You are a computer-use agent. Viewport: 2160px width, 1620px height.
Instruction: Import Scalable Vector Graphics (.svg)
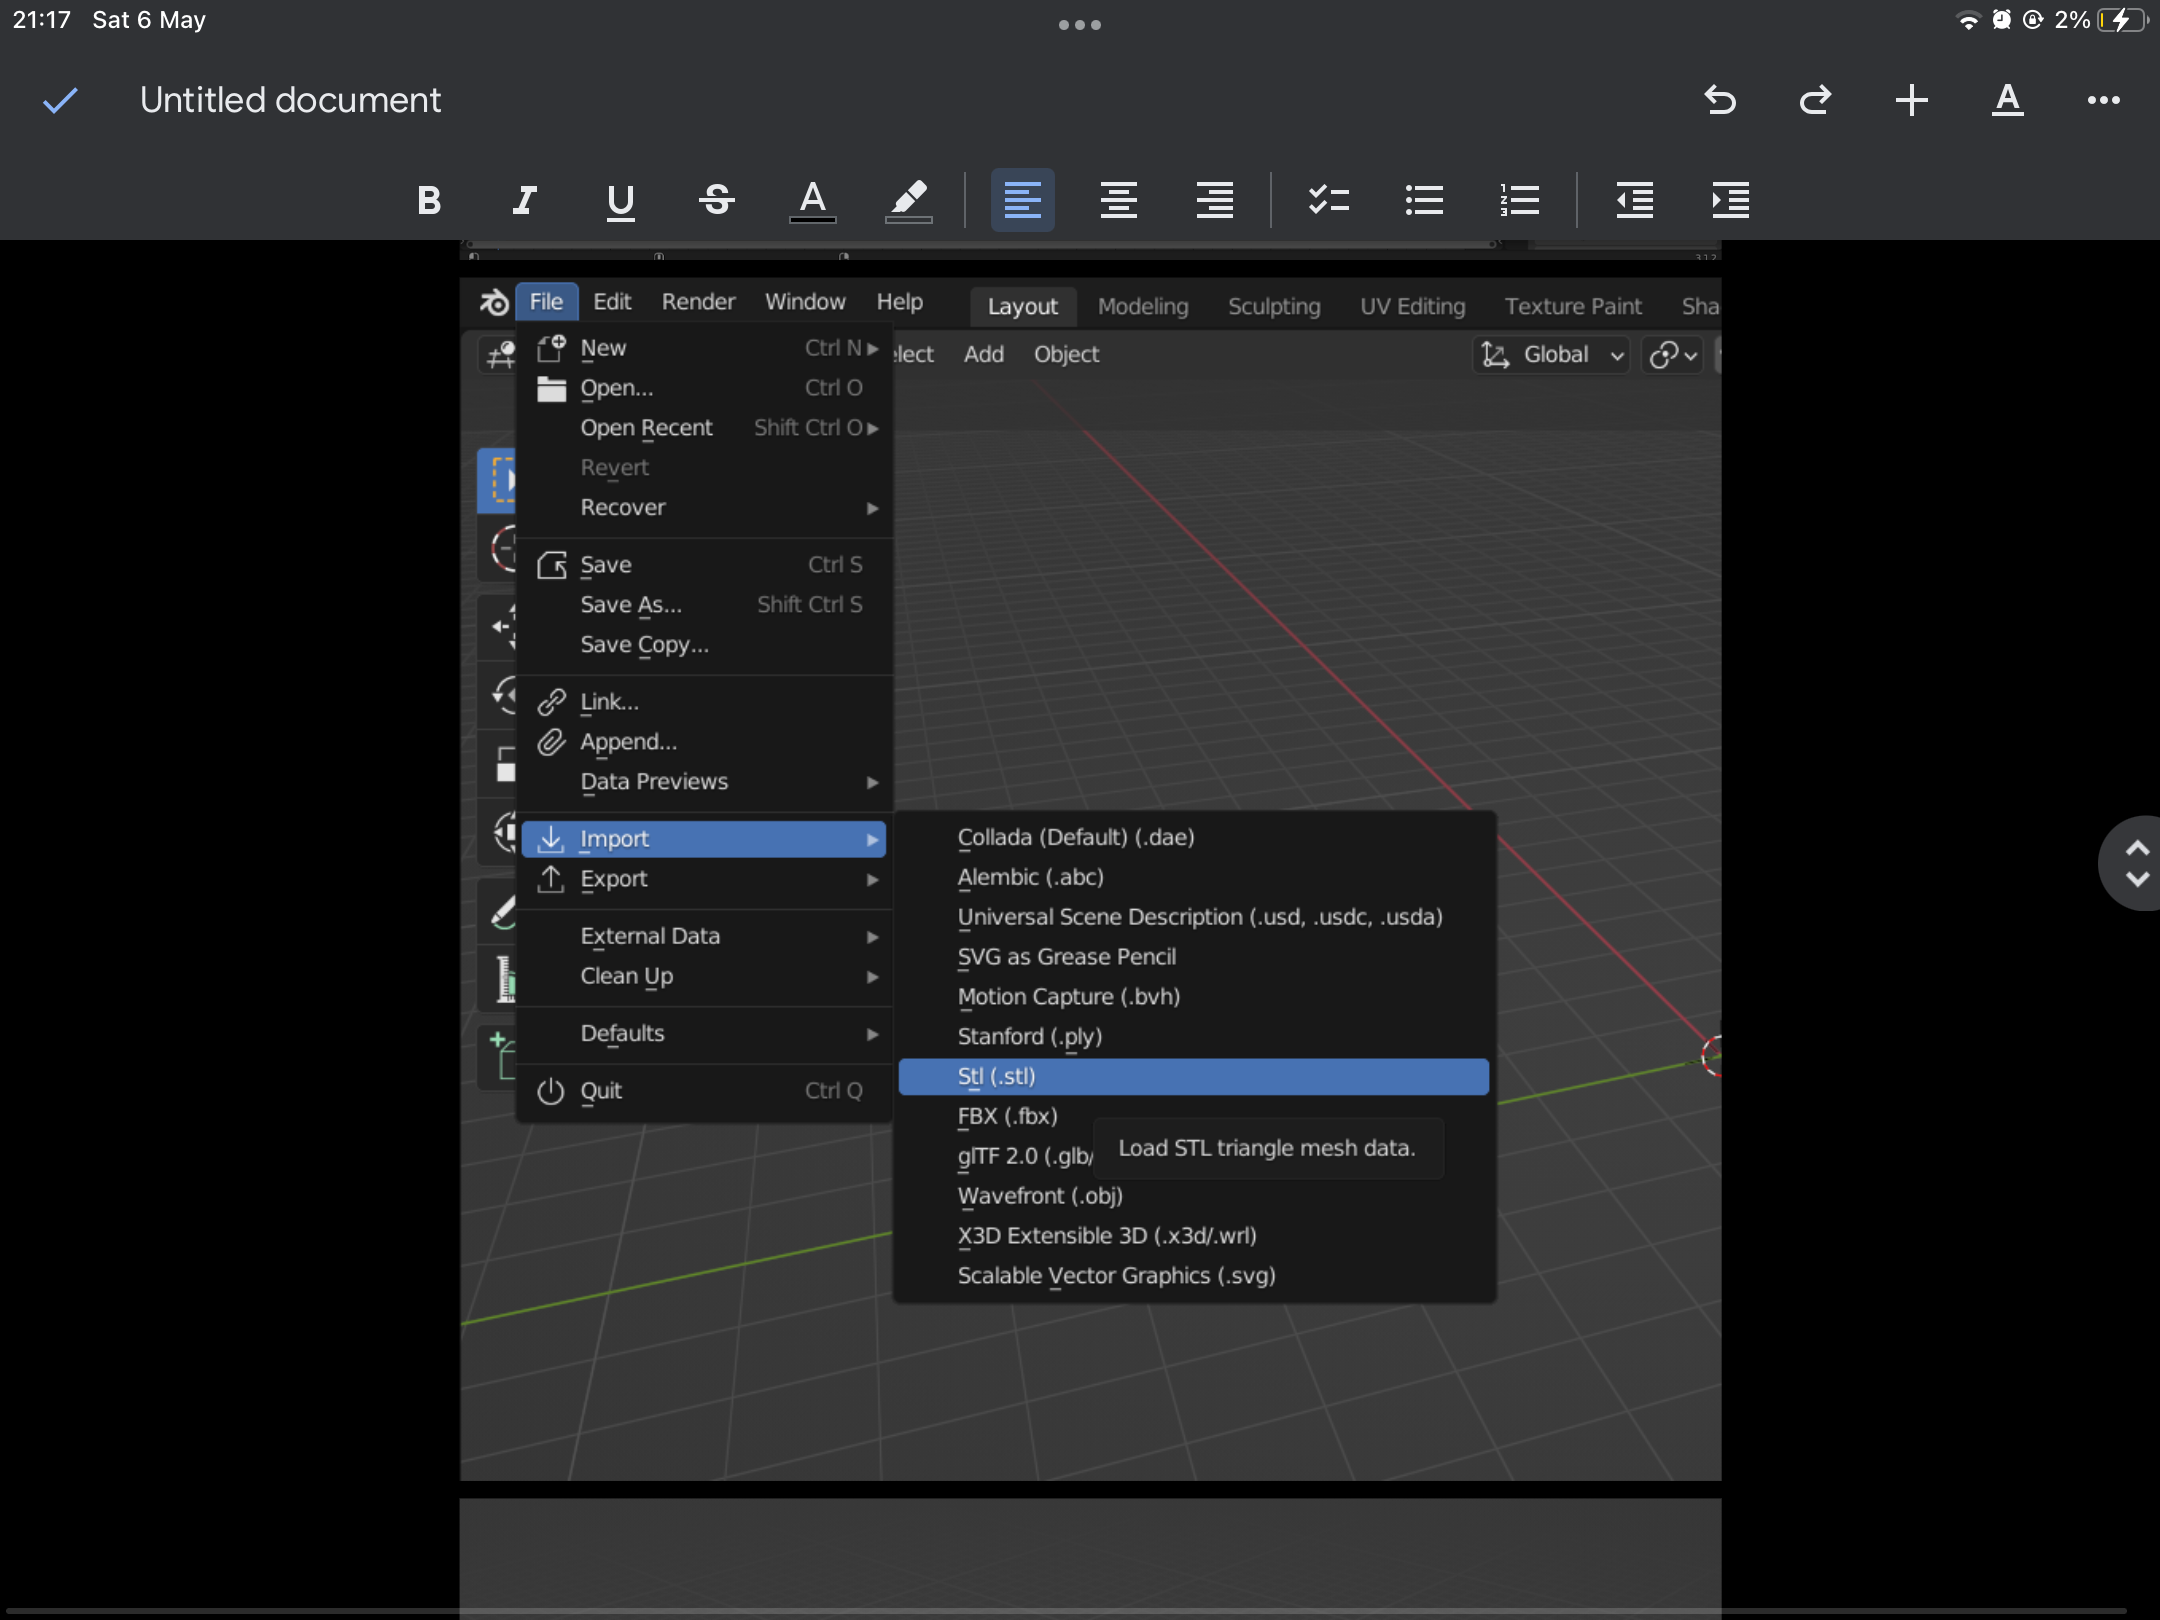(x=1194, y=1276)
